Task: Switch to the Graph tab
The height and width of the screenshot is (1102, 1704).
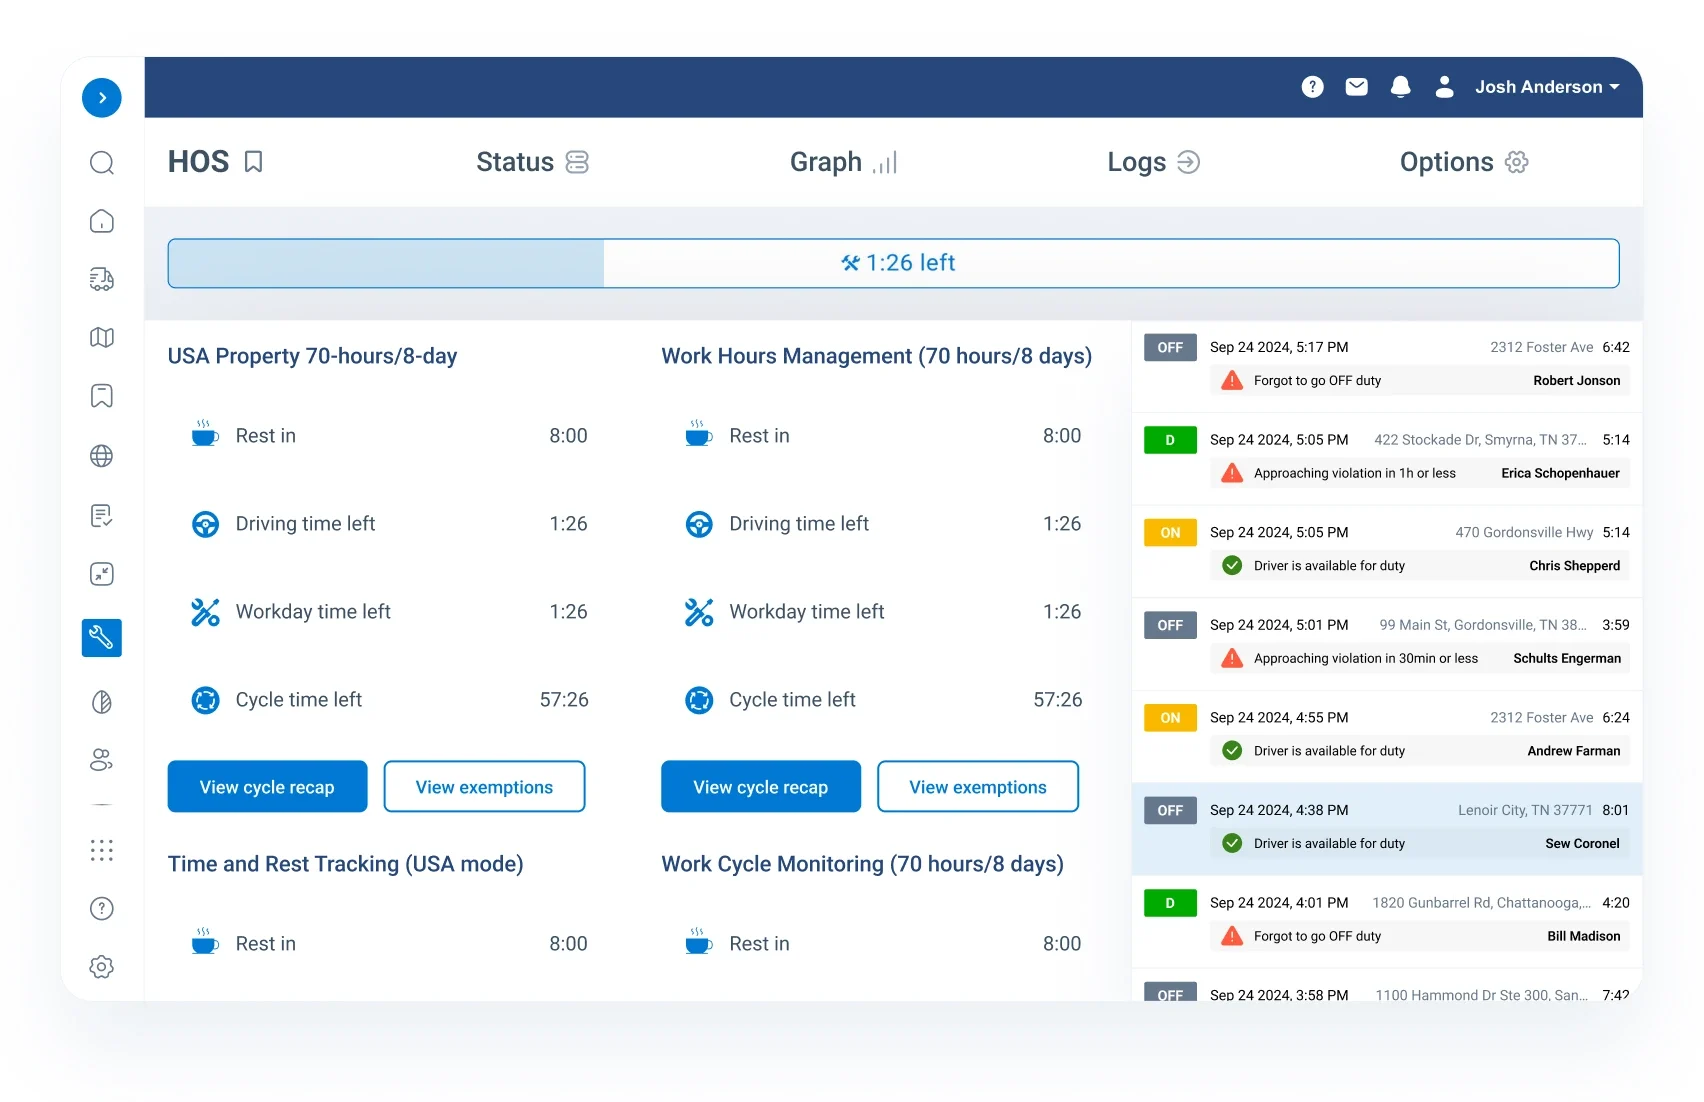Action: point(843,162)
